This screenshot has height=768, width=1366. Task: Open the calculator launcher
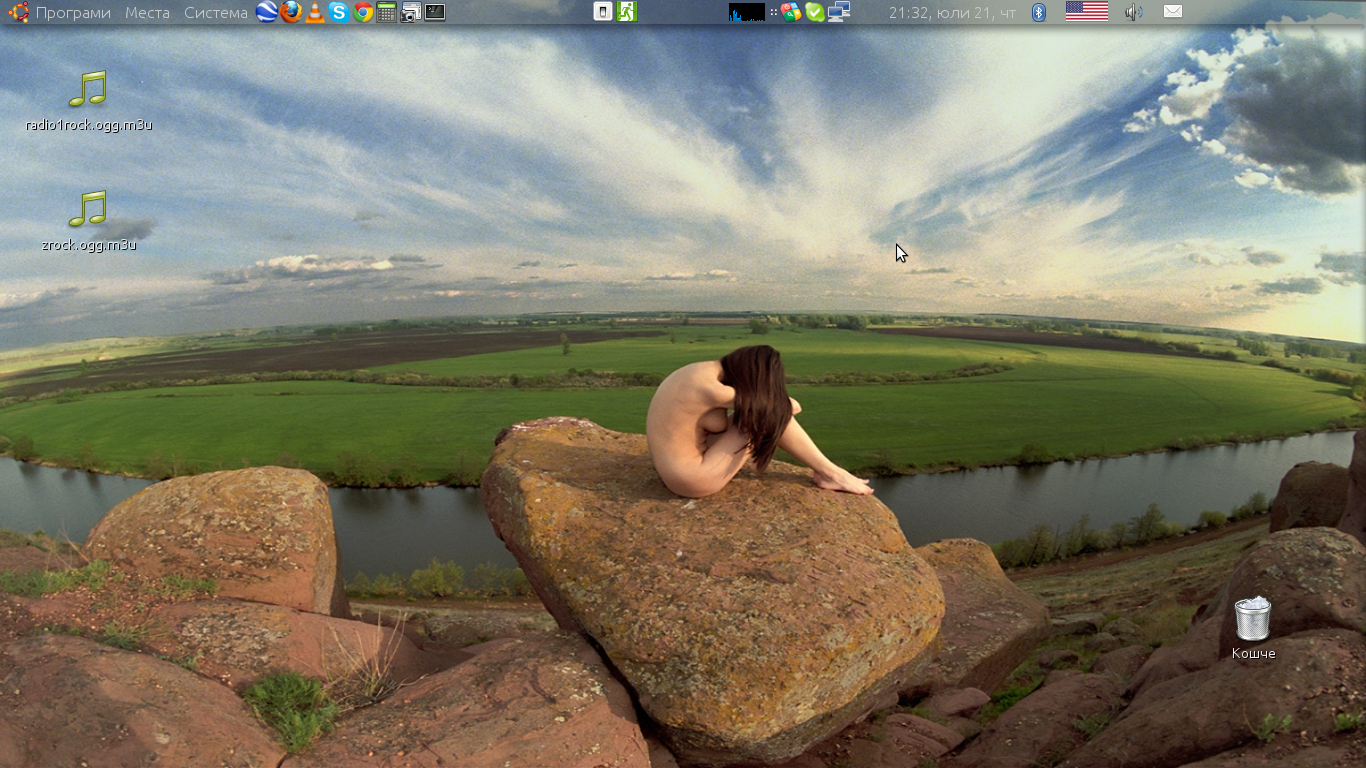pos(387,12)
